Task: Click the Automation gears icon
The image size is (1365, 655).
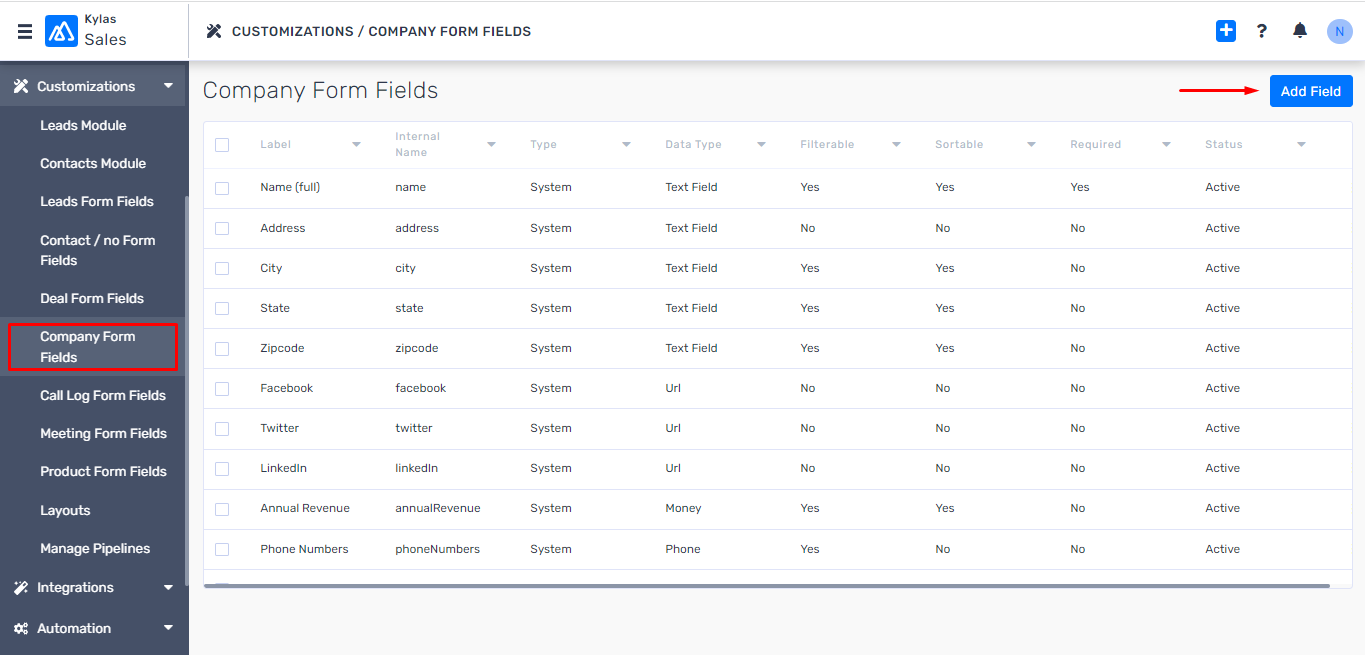Action: click(x=21, y=629)
